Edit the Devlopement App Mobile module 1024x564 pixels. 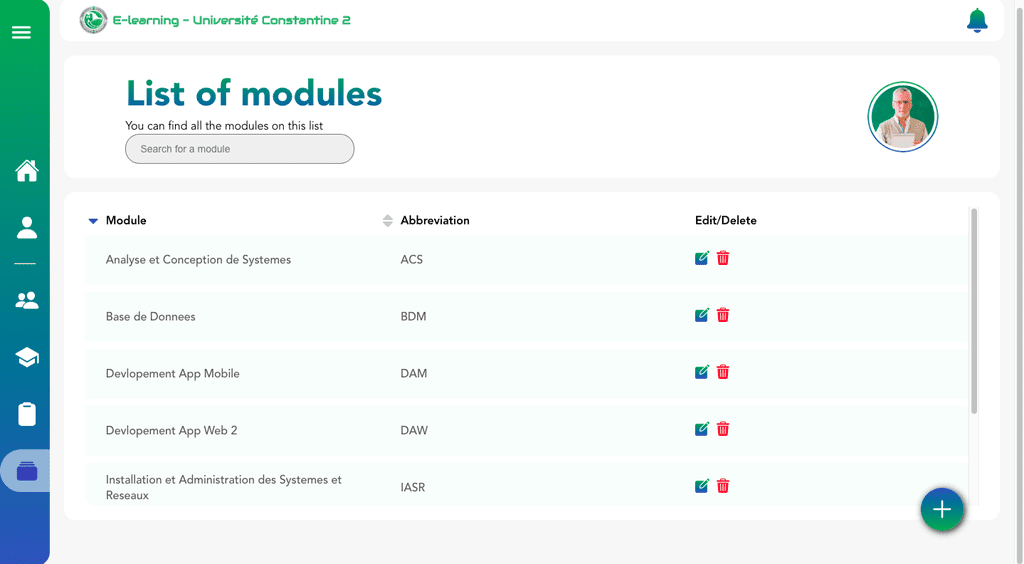click(x=701, y=372)
